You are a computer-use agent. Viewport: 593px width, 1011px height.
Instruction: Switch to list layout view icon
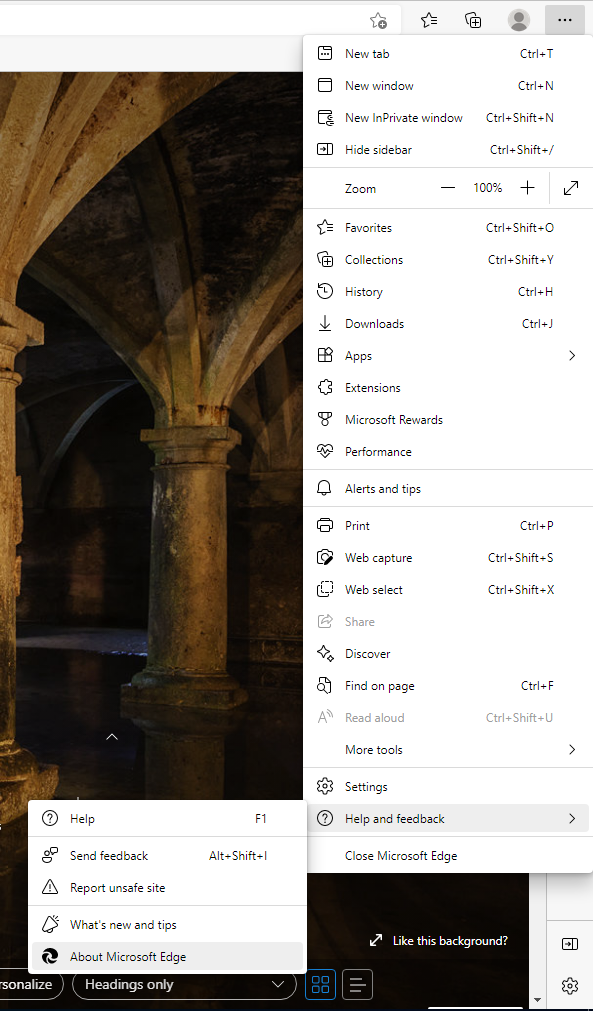coord(358,985)
